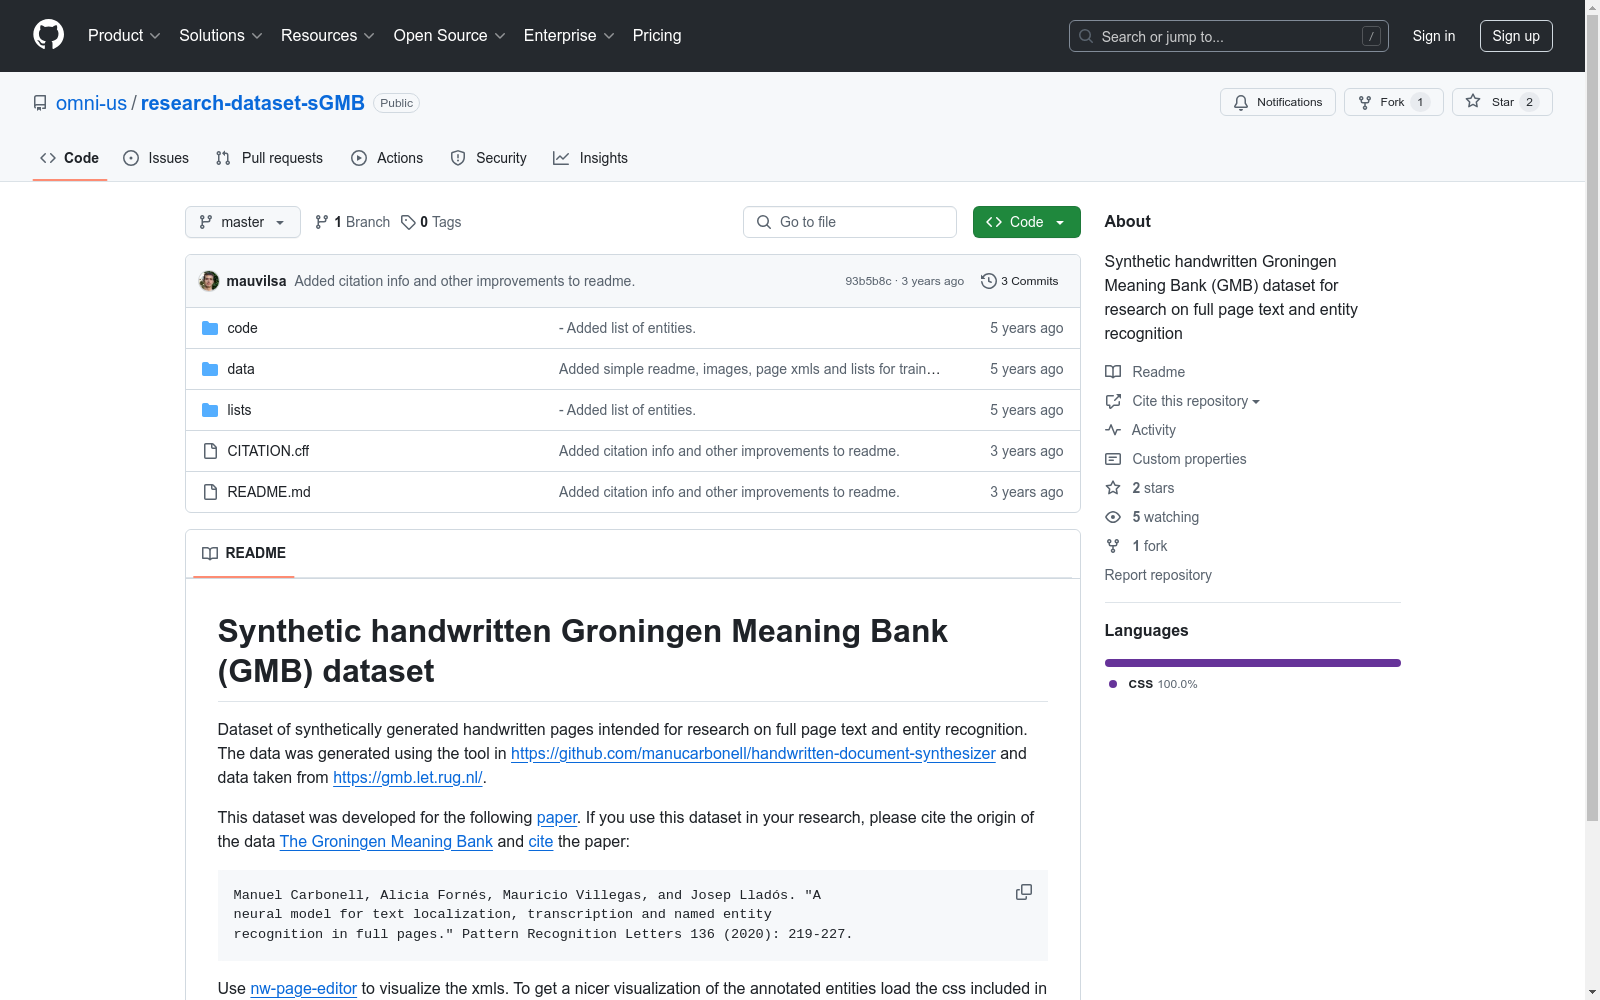Click the CSS purple language dot

1113,684
